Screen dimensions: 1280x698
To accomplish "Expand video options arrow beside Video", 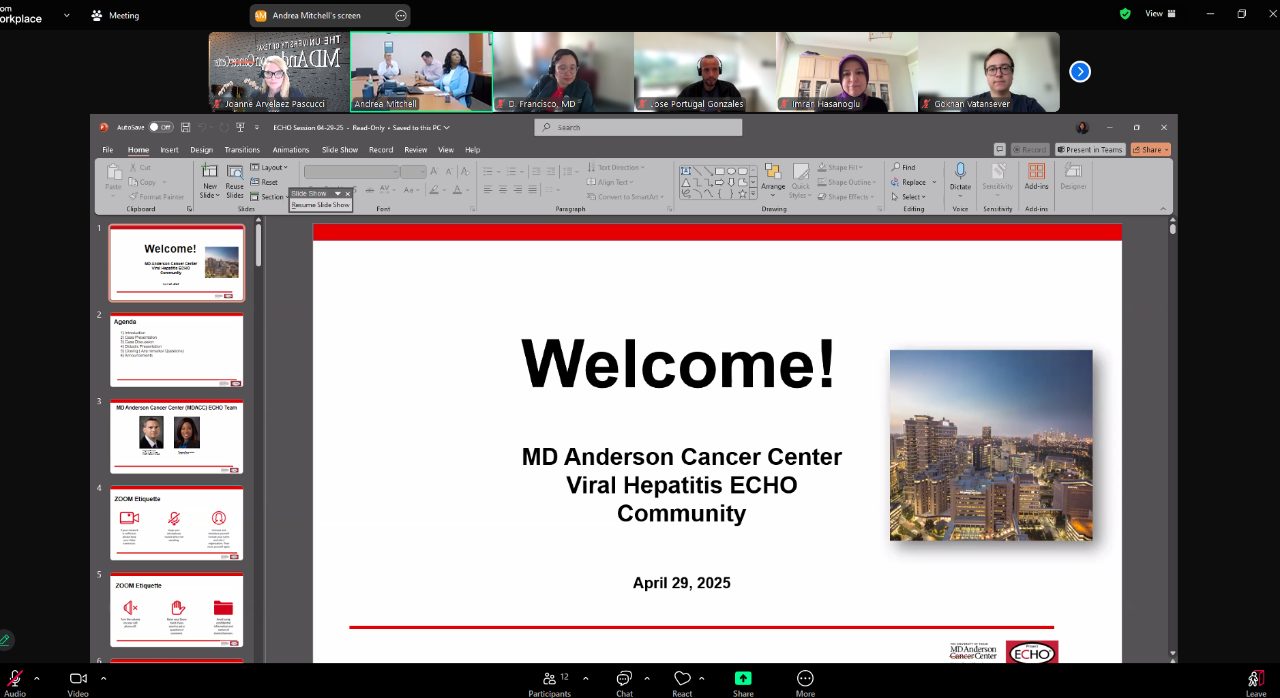I will point(103,678).
